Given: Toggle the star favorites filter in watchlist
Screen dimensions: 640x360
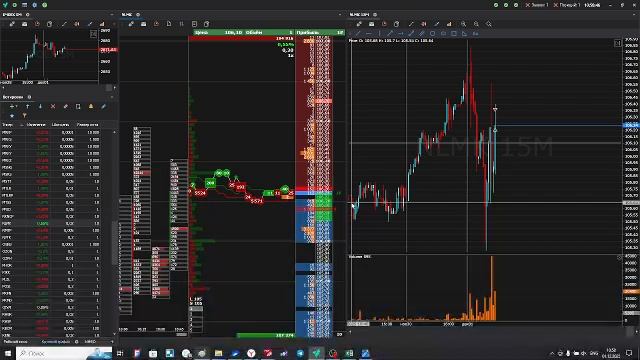Looking at the screenshot, I should (12, 116).
